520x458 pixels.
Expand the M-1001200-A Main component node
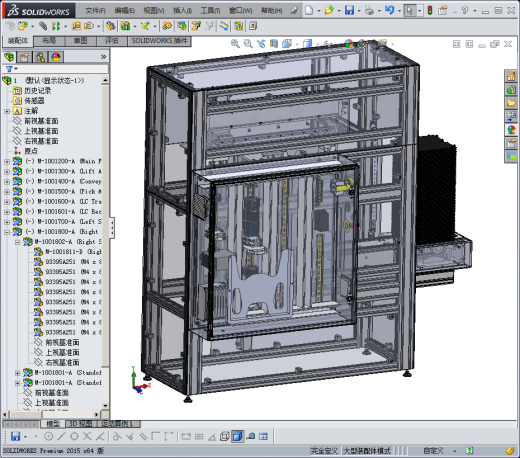pos(7,162)
